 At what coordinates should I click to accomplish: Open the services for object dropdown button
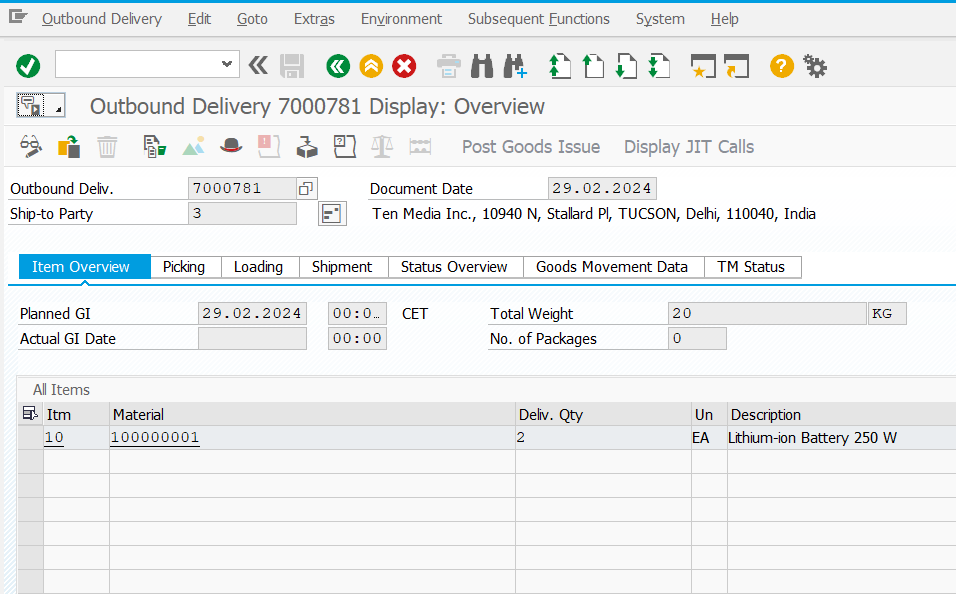click(x=40, y=105)
